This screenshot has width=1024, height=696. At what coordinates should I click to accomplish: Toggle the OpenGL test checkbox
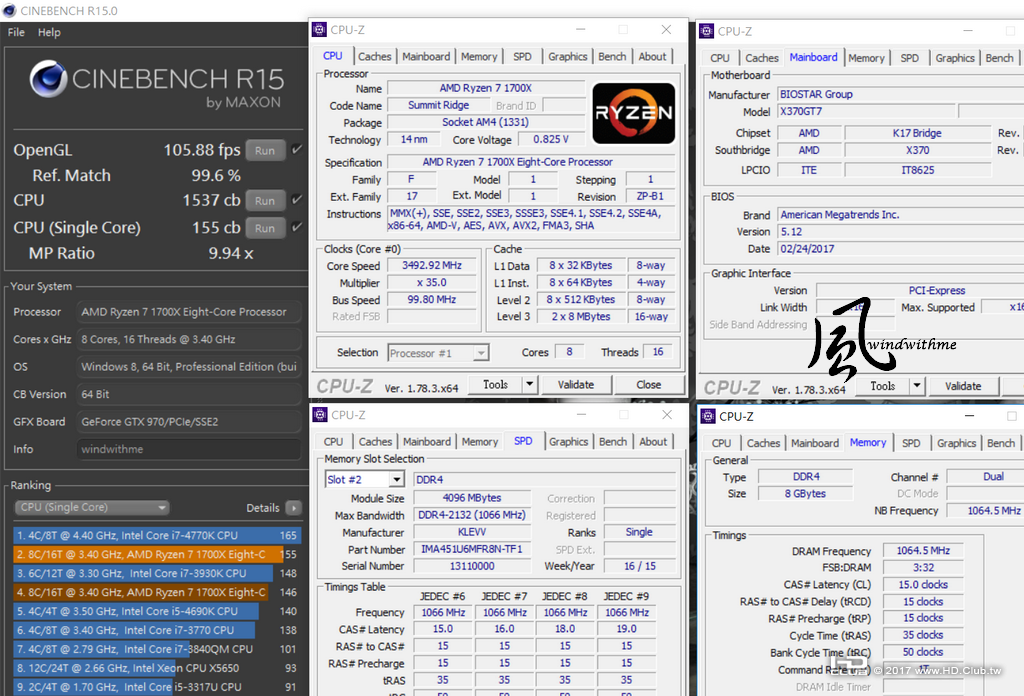tap(296, 150)
